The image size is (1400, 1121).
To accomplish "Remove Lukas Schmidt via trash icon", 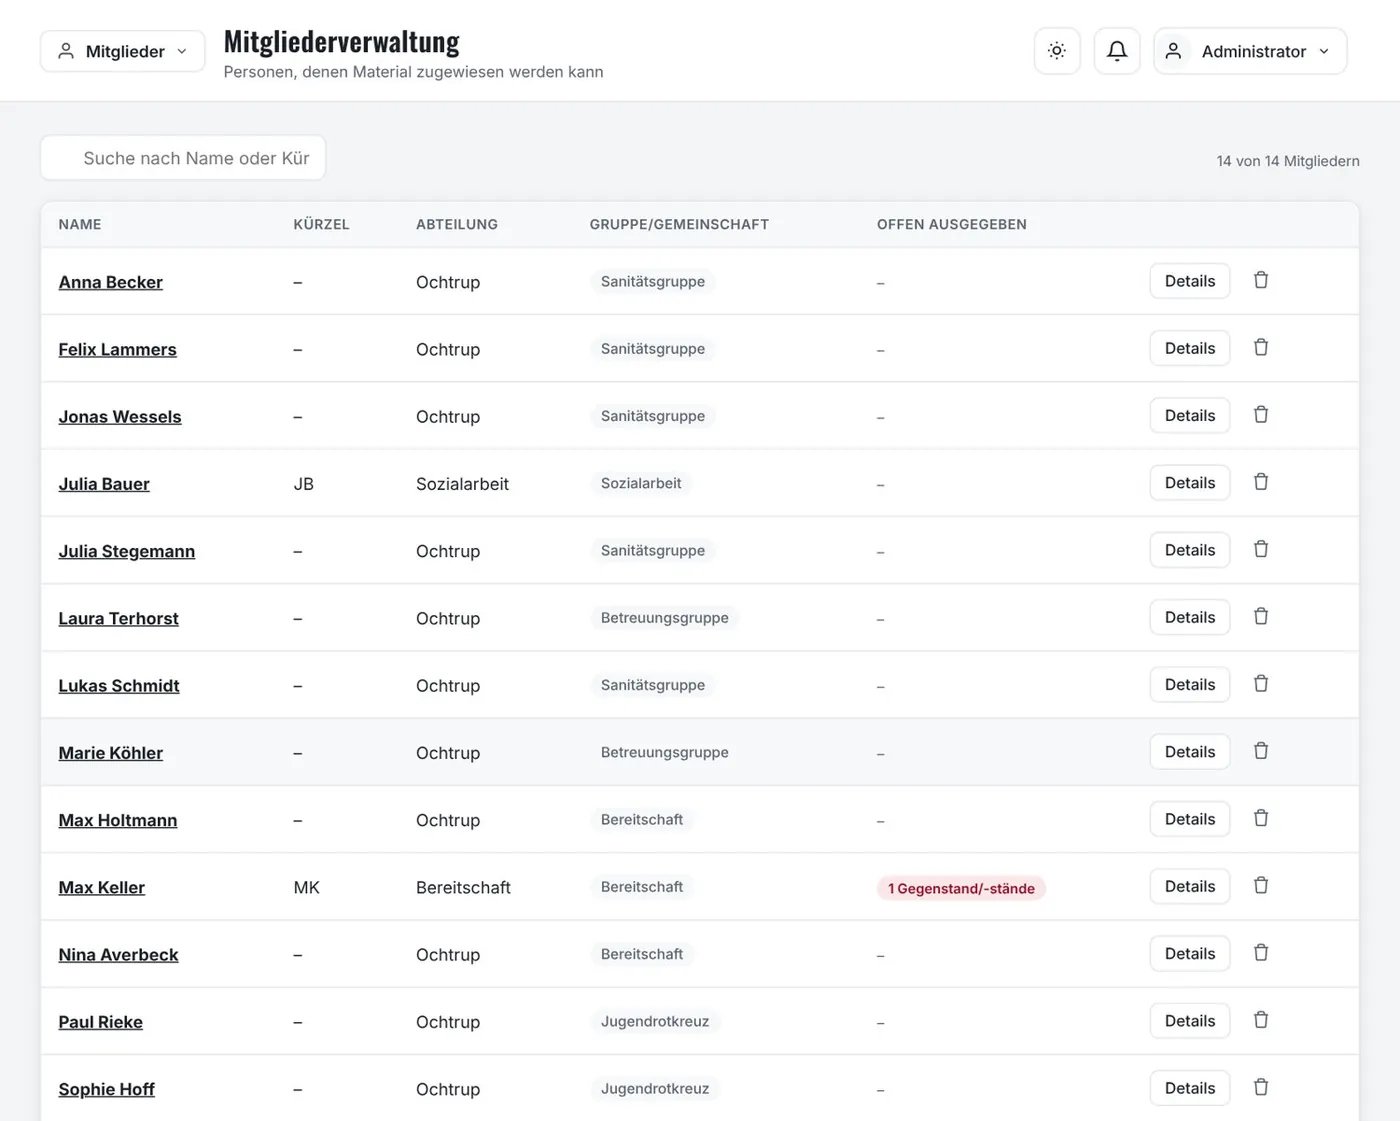I will tap(1261, 684).
